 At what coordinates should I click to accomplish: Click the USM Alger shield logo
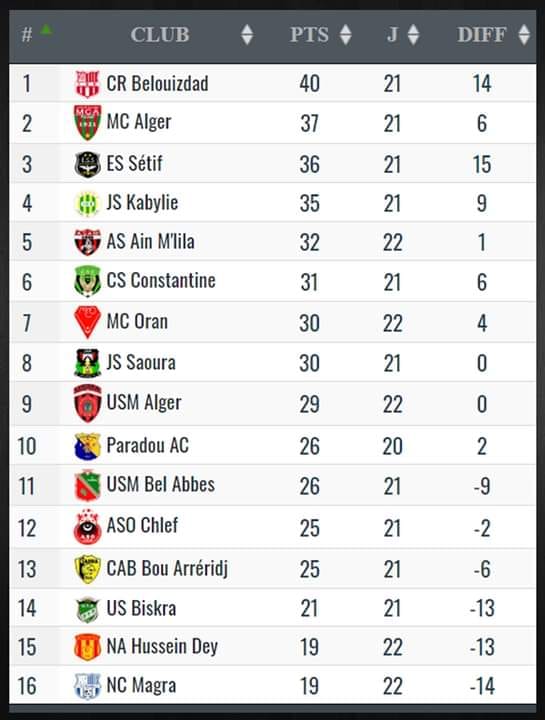pyautogui.click(x=87, y=403)
